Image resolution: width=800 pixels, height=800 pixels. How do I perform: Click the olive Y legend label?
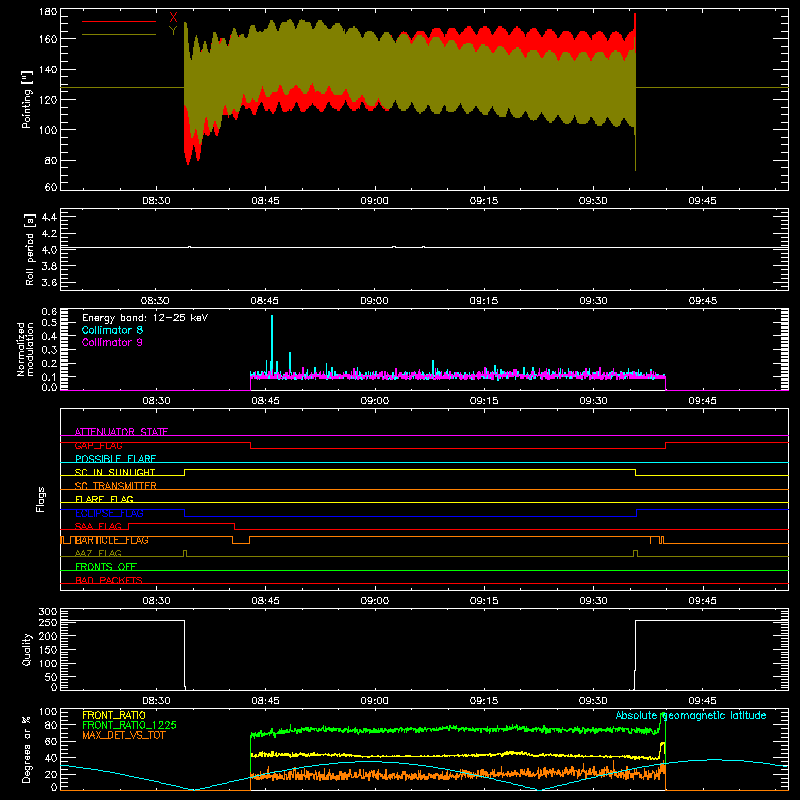click(173, 31)
